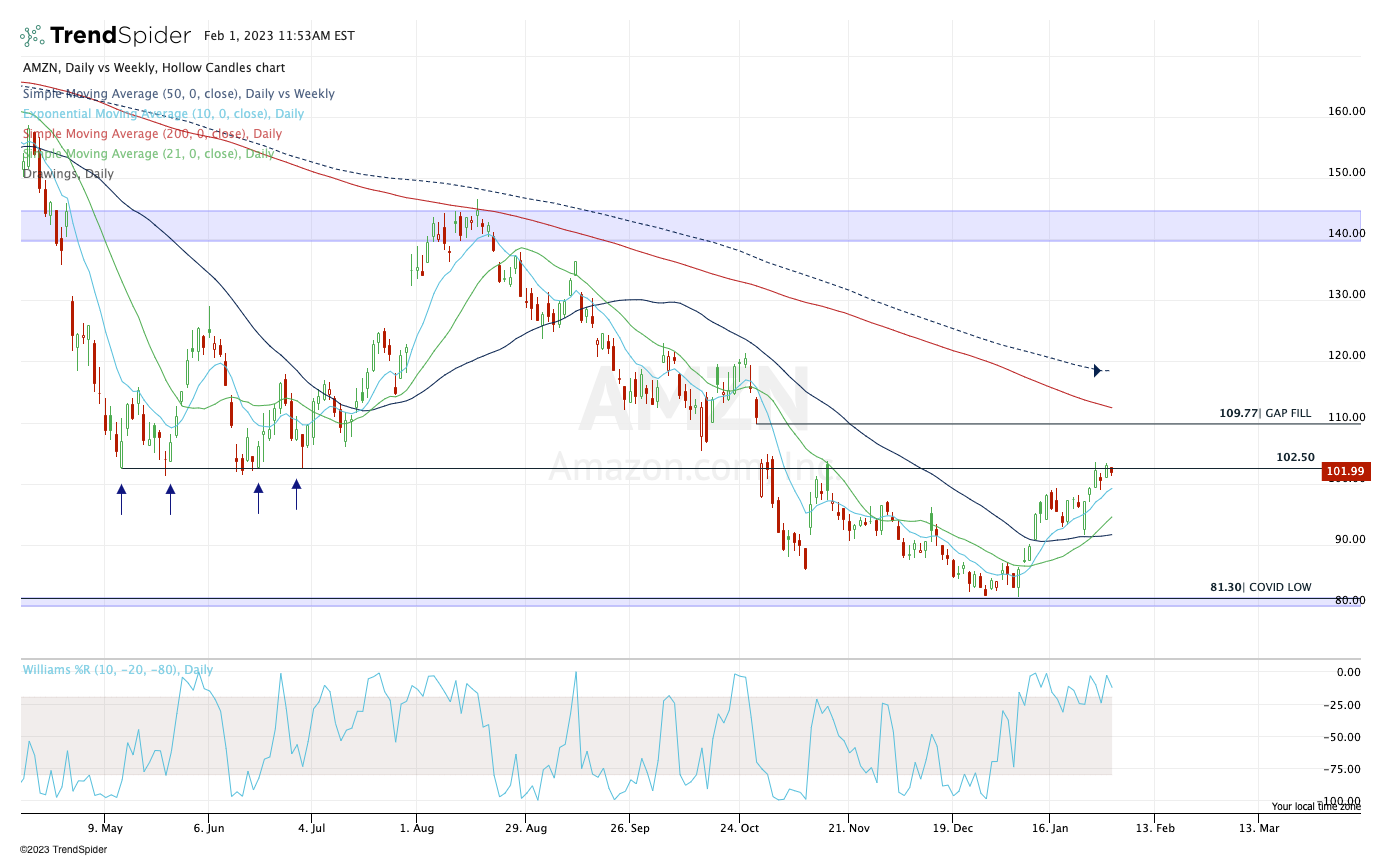
Task: Click the 150.00 price axis label
Action: (1345, 172)
